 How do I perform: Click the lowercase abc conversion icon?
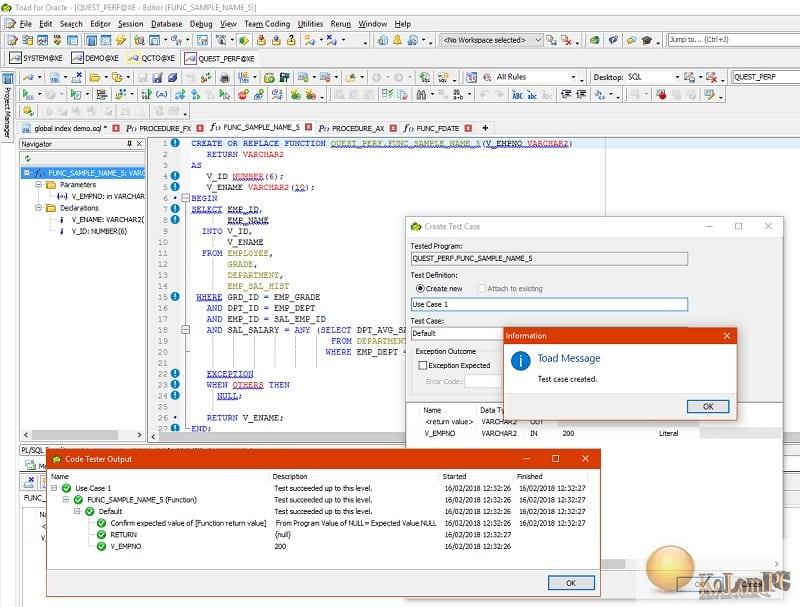point(532,94)
